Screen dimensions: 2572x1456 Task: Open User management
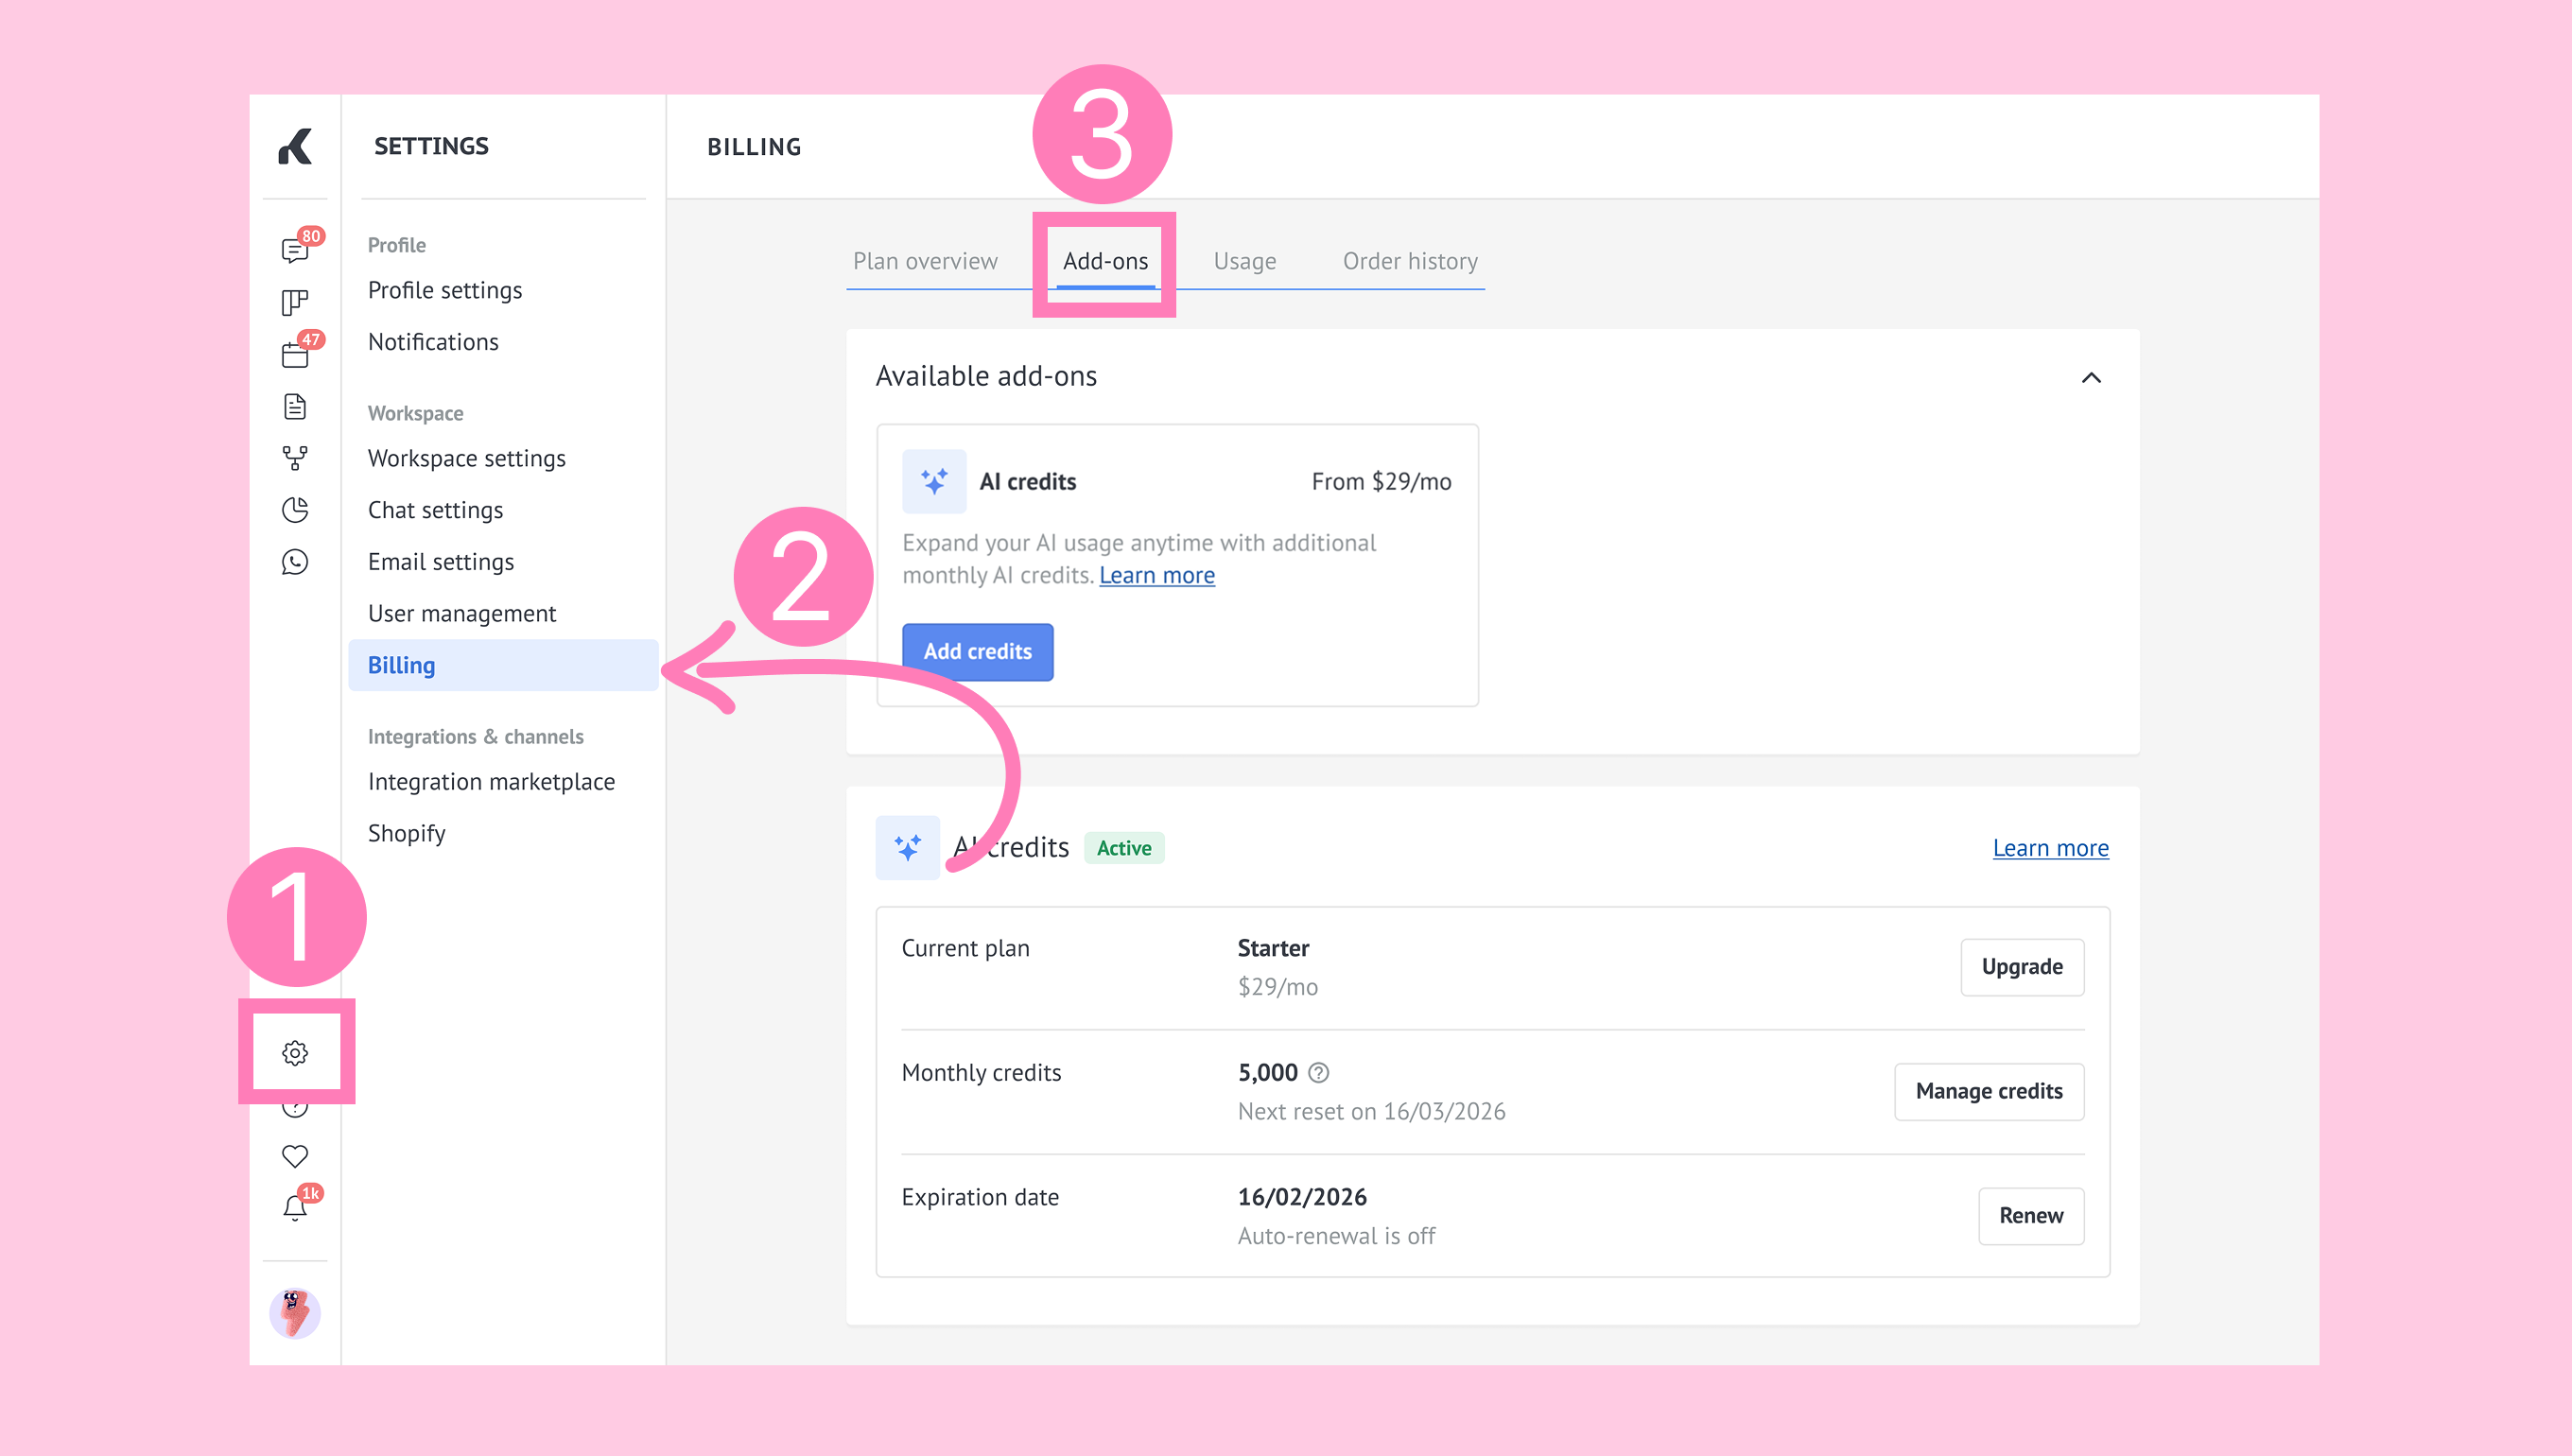(461, 614)
